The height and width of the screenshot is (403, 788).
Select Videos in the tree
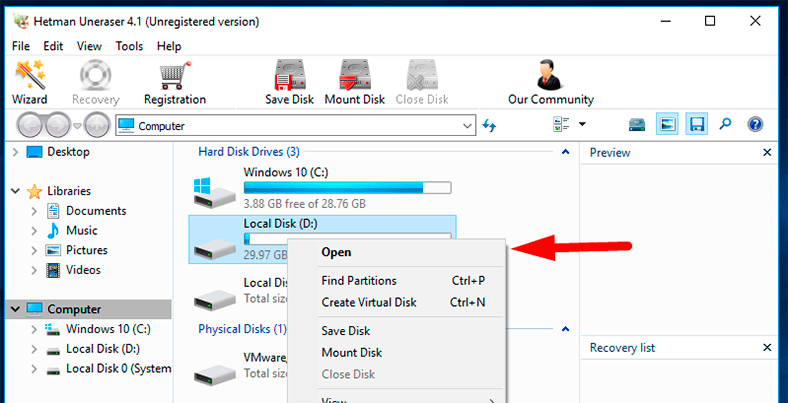83,270
